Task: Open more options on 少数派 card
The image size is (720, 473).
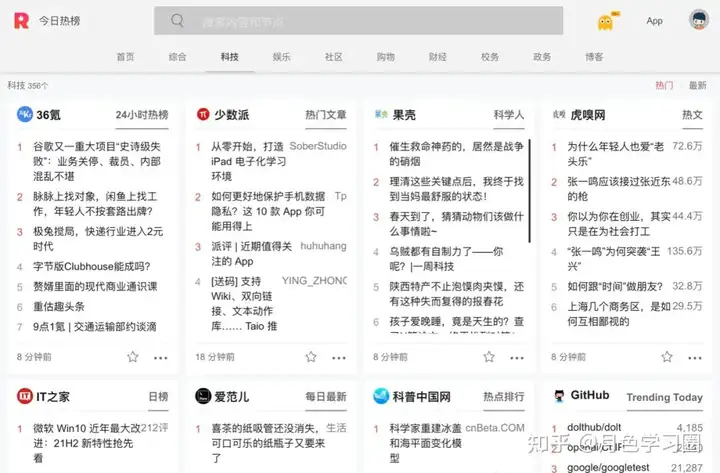Action: tap(339, 358)
